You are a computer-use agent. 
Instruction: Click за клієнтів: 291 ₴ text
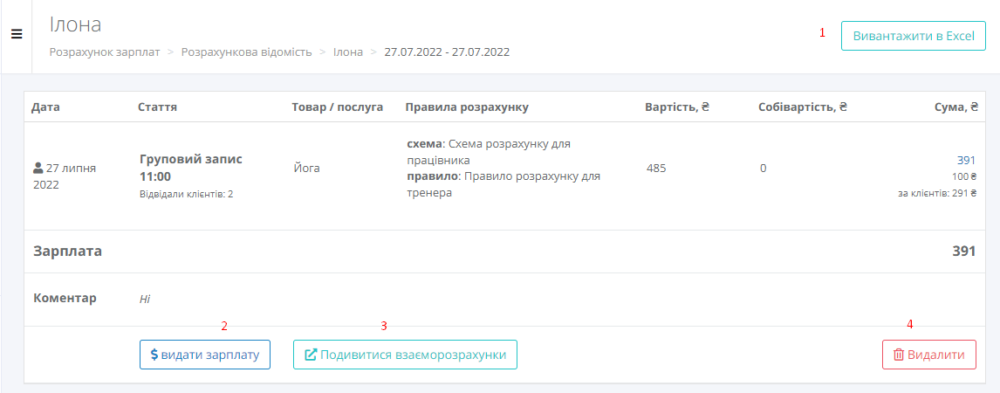(x=937, y=193)
